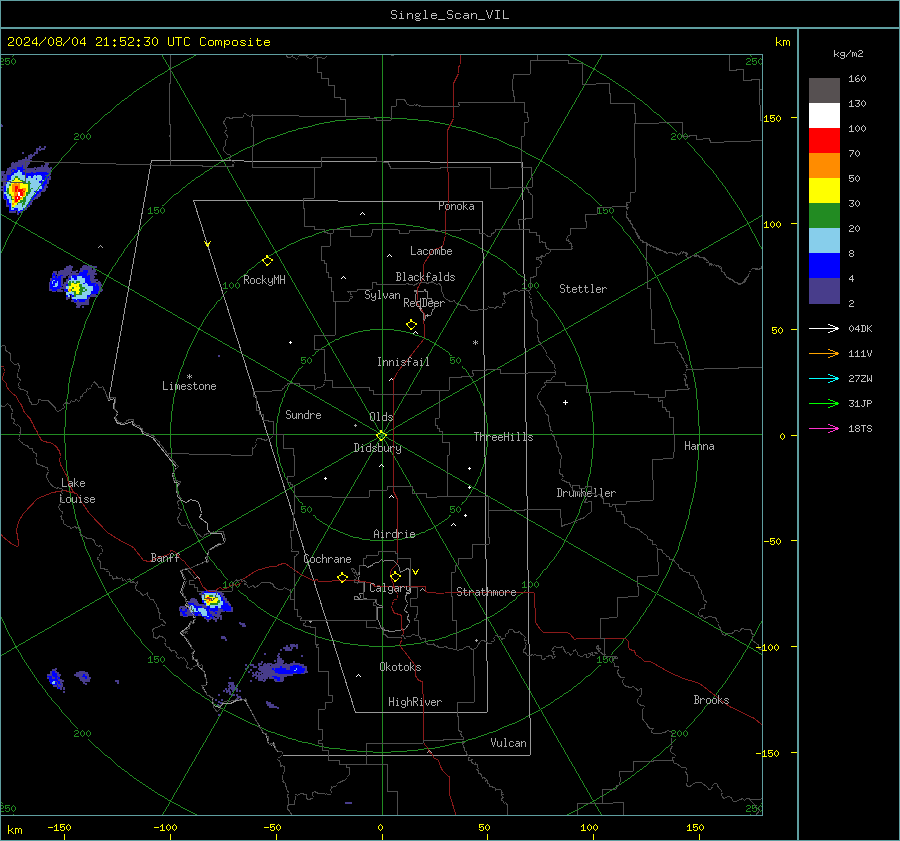This screenshot has height=841, width=900.
Task: Click the Hanna town label
Action: pyautogui.click(x=699, y=446)
